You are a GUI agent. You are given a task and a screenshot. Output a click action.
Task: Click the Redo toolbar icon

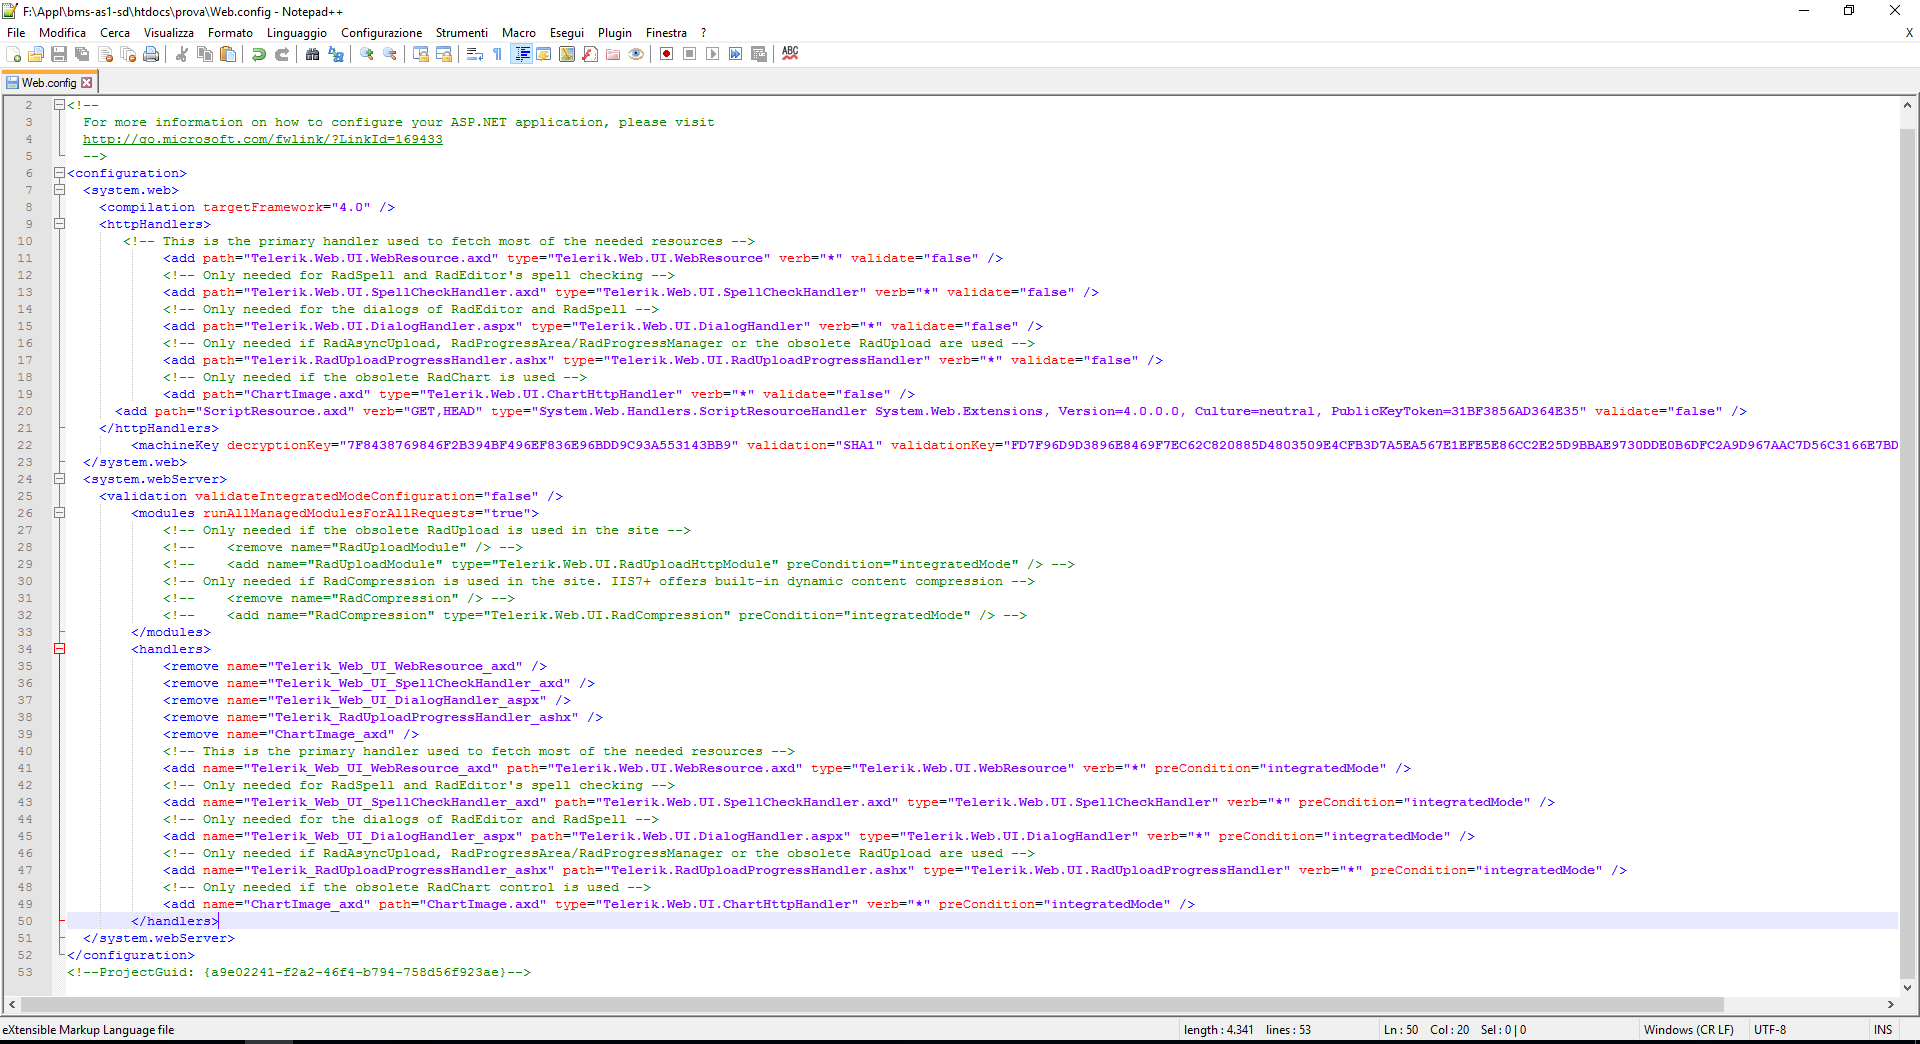point(282,54)
